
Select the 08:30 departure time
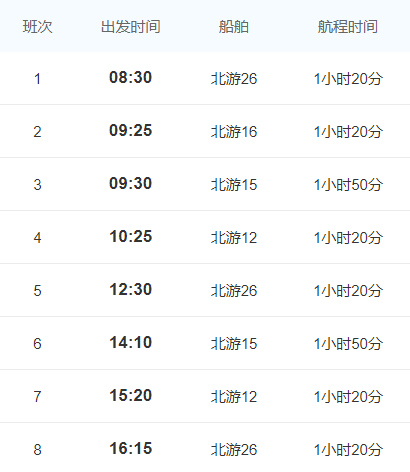point(131,77)
